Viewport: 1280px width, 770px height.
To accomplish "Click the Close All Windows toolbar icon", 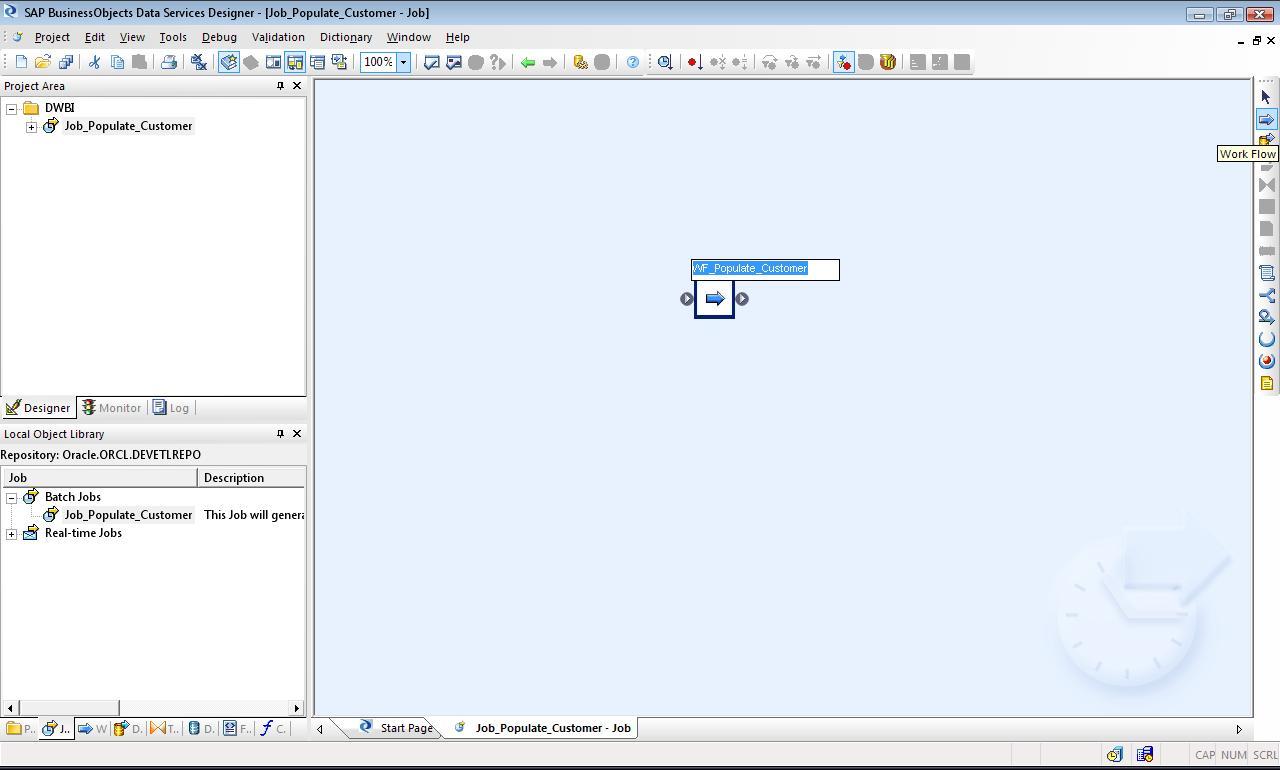I will (x=198, y=62).
